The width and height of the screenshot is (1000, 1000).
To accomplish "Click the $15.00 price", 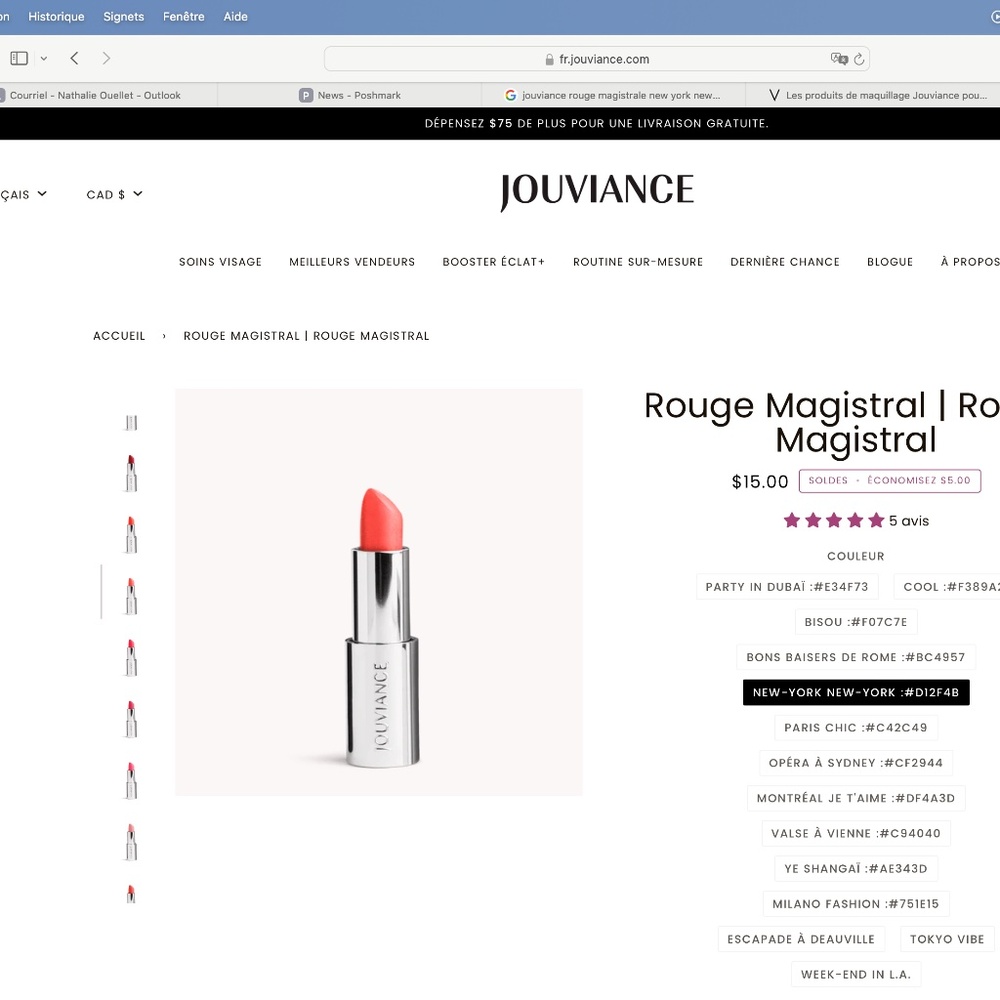I will [x=760, y=482].
